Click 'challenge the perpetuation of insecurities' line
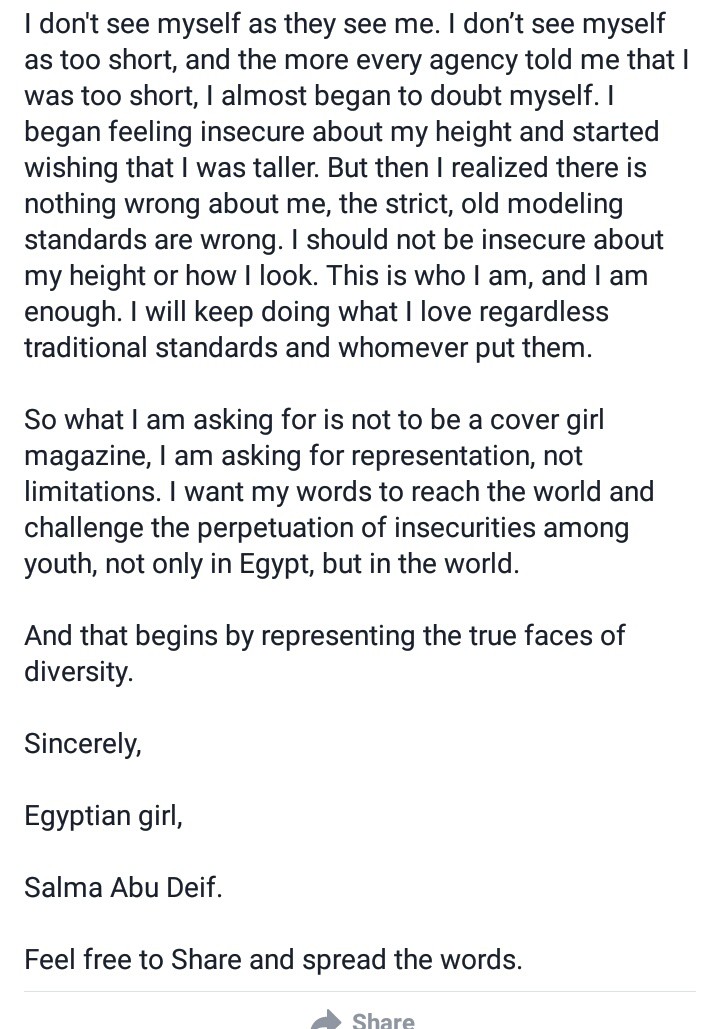The width and height of the screenshot is (720, 1029). click(x=326, y=528)
